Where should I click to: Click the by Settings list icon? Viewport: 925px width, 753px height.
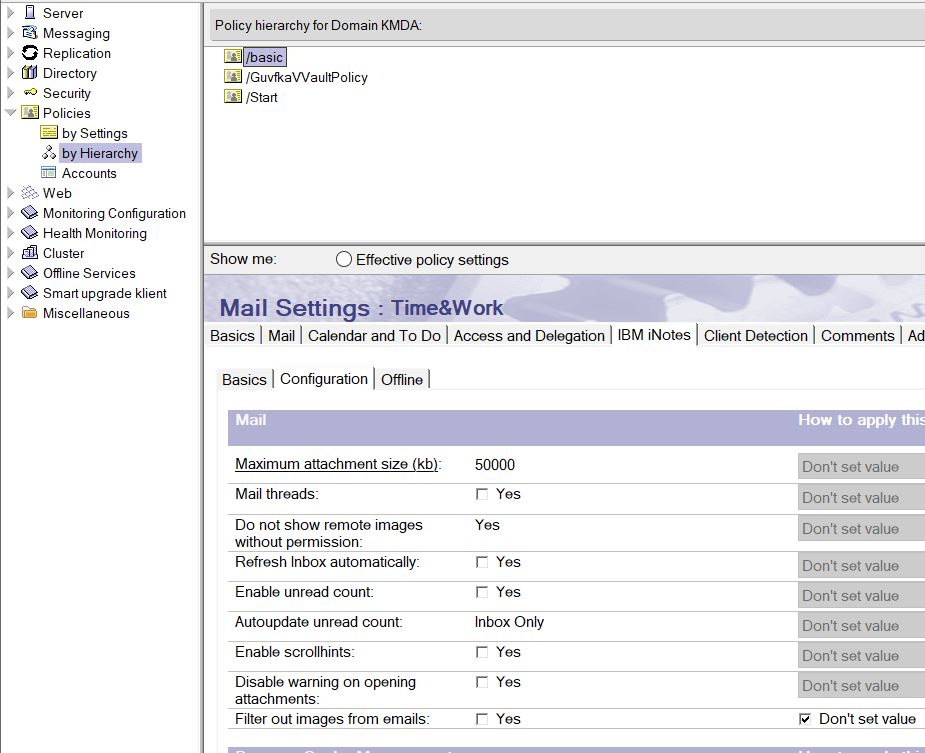click(49, 132)
